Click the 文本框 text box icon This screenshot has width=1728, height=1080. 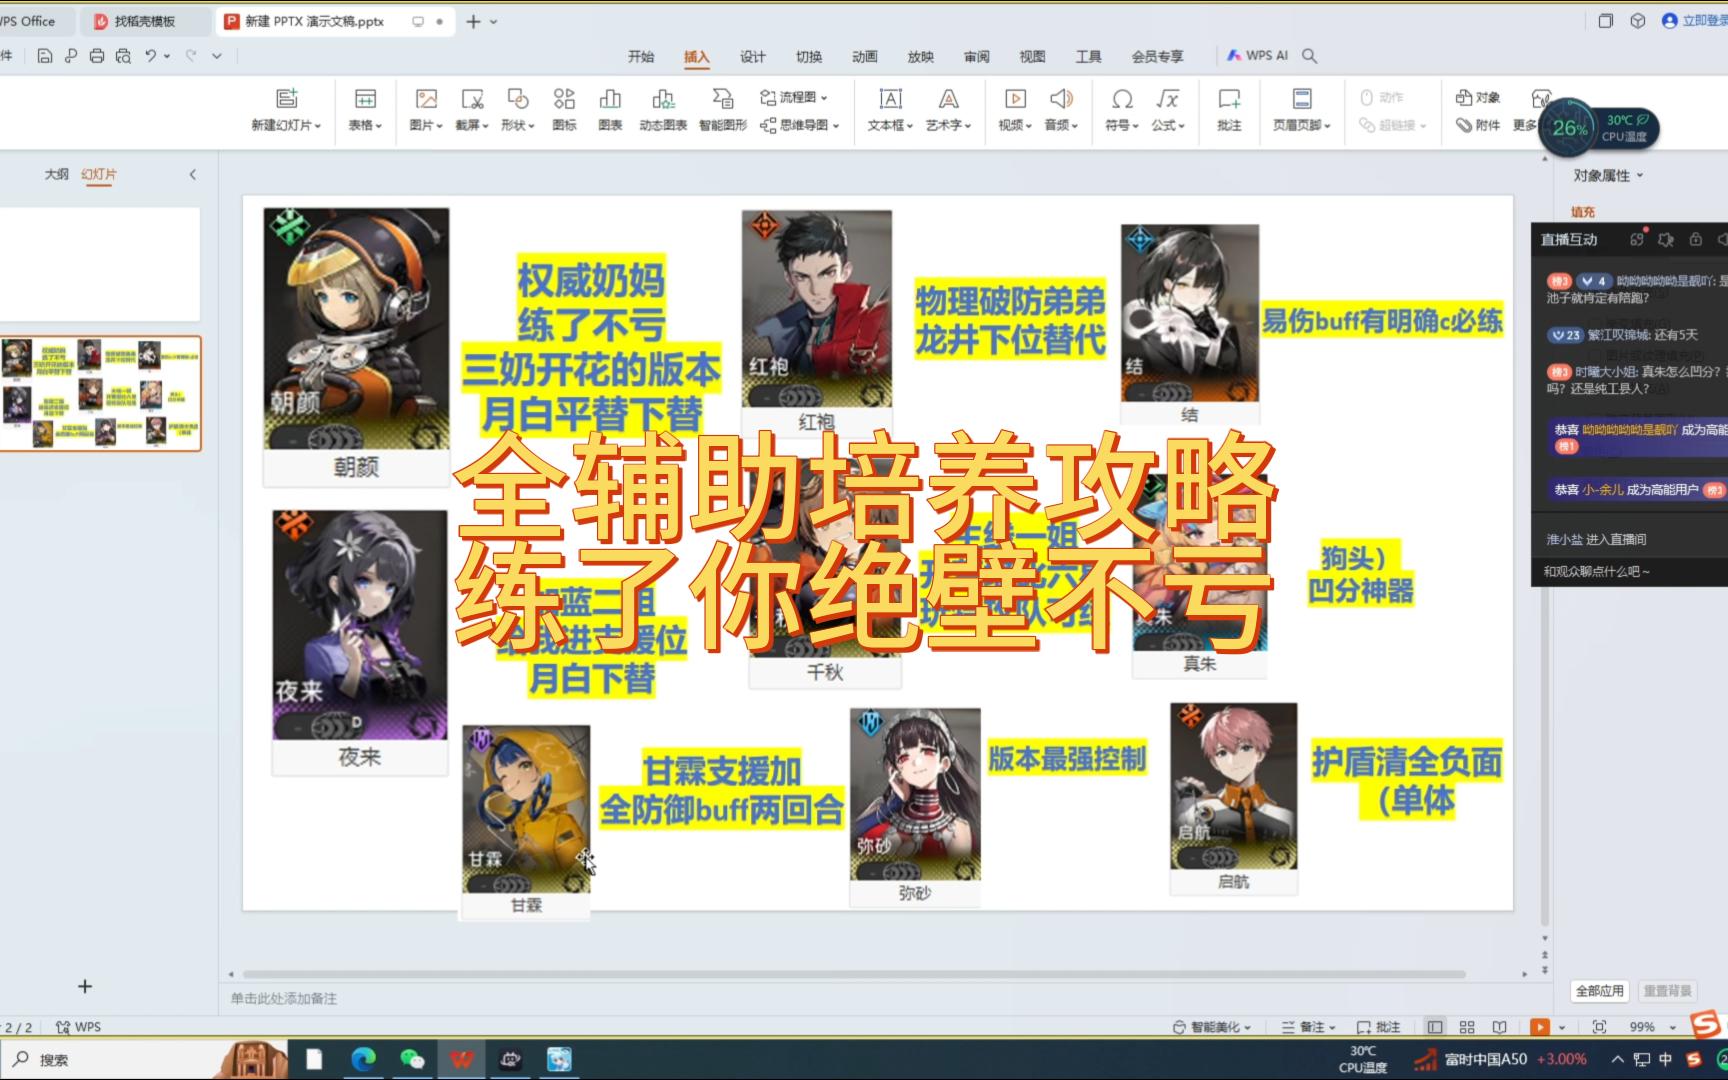point(890,99)
